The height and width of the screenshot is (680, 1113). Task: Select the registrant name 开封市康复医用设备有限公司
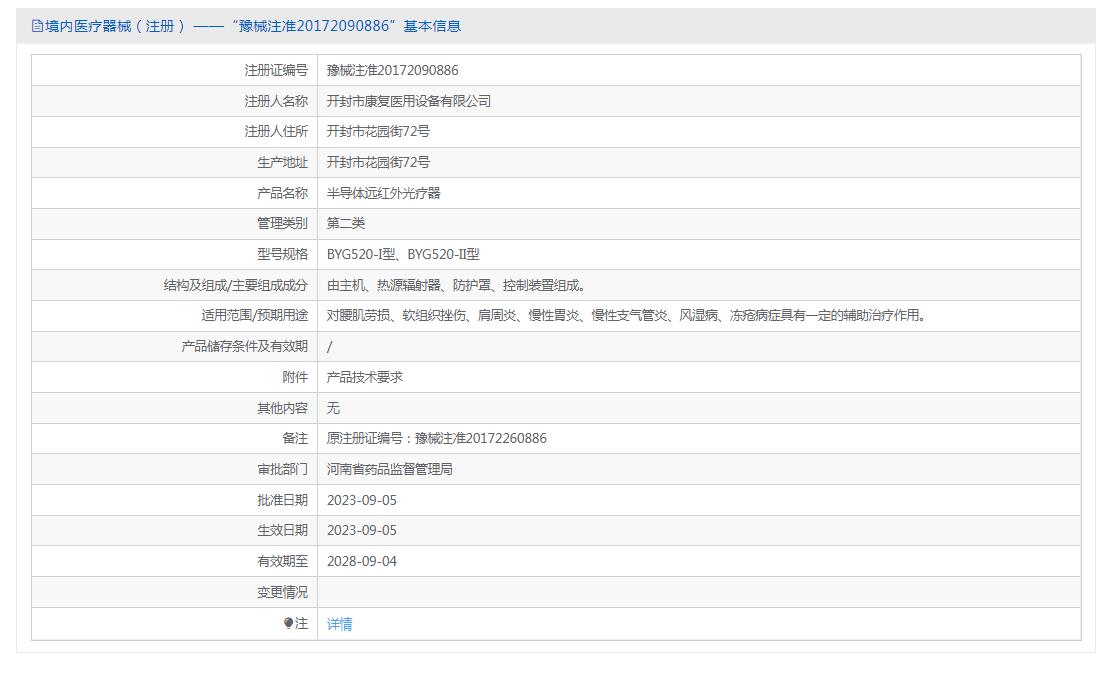click(409, 101)
